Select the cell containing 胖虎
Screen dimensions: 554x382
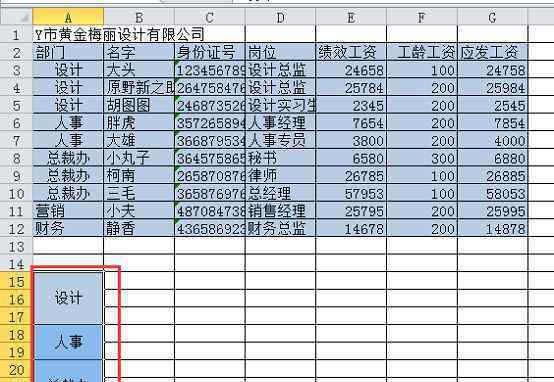pyautogui.click(x=139, y=123)
